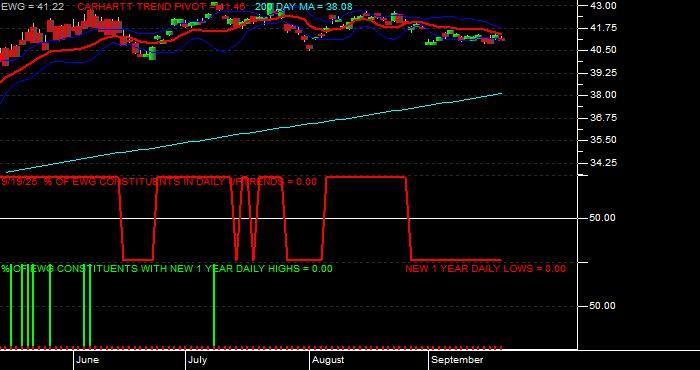Click the August label on the time axis
The image size is (700, 370).
(x=328, y=360)
